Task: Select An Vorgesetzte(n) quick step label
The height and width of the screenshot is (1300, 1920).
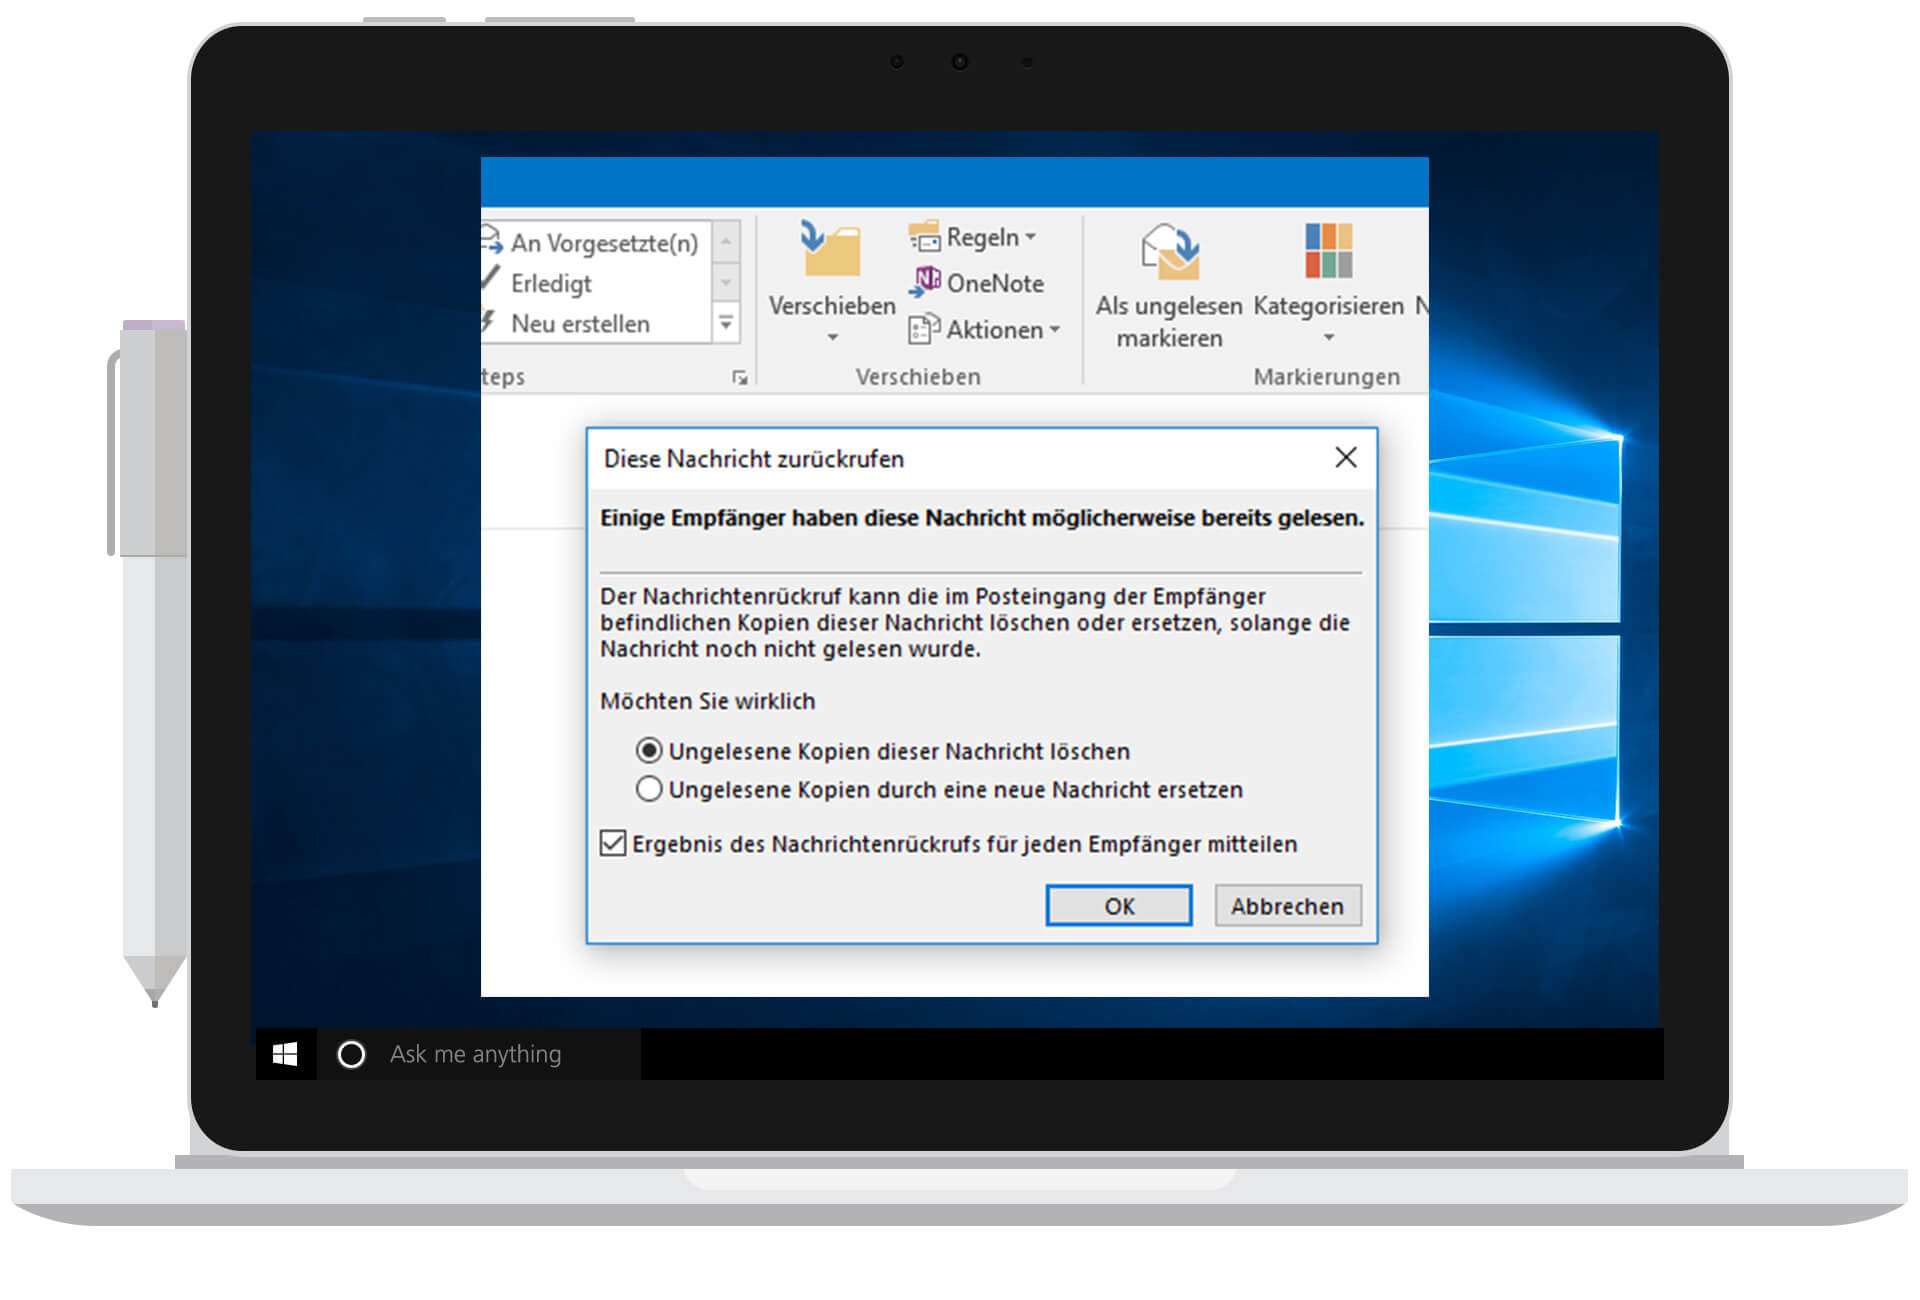Action: tap(604, 242)
